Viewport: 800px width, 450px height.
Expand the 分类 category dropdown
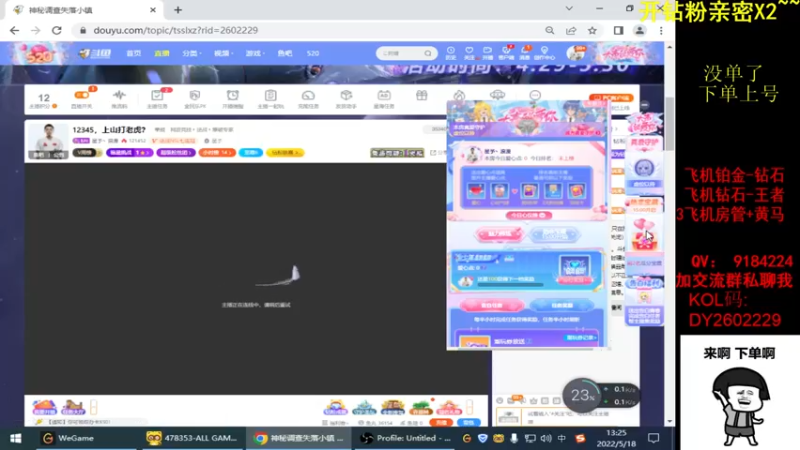(191, 53)
